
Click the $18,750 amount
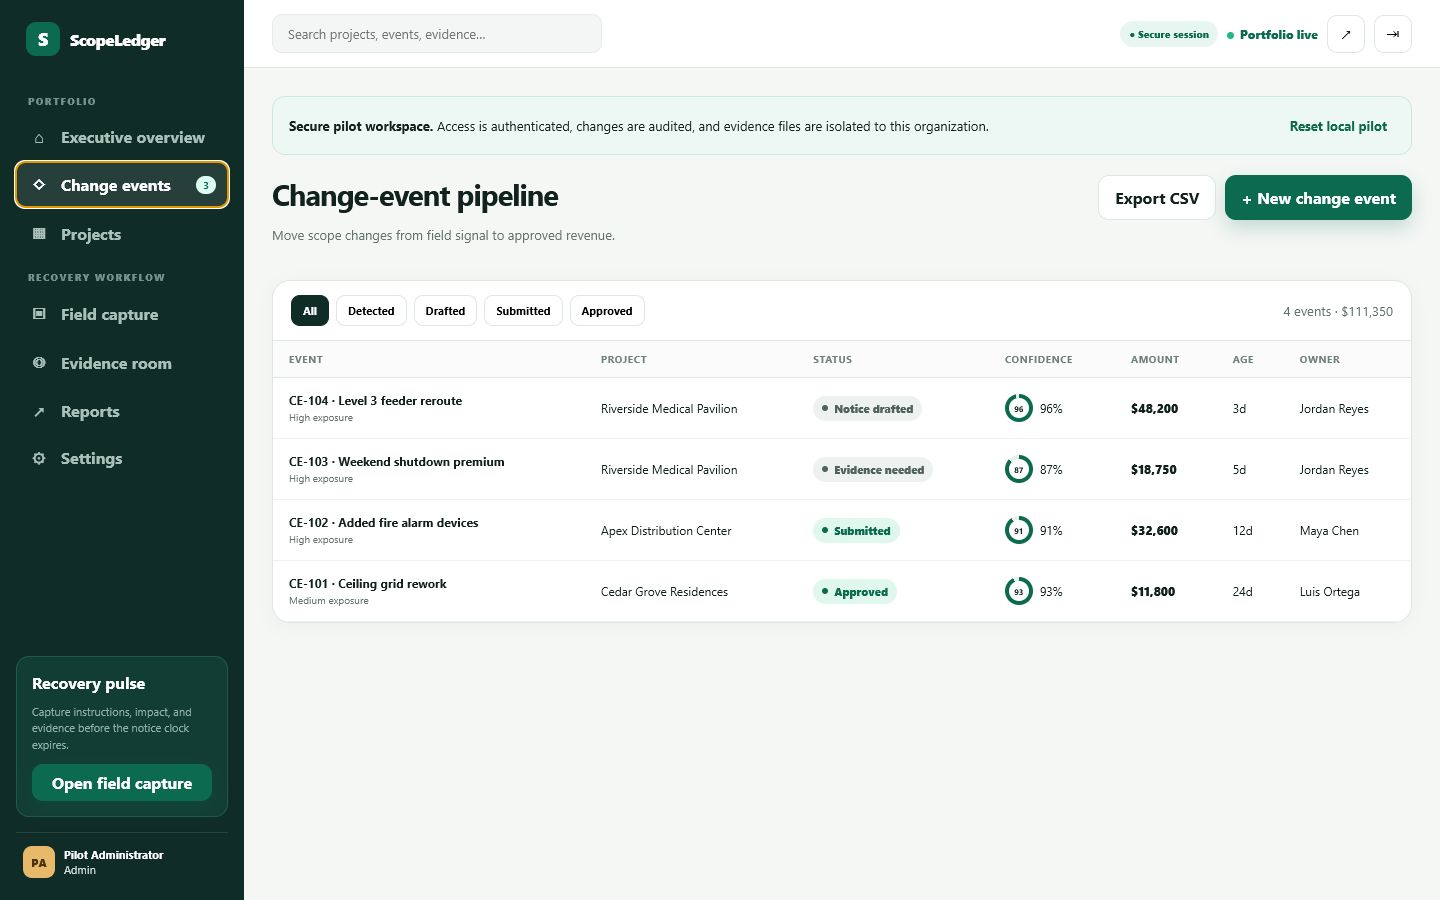click(x=1153, y=469)
